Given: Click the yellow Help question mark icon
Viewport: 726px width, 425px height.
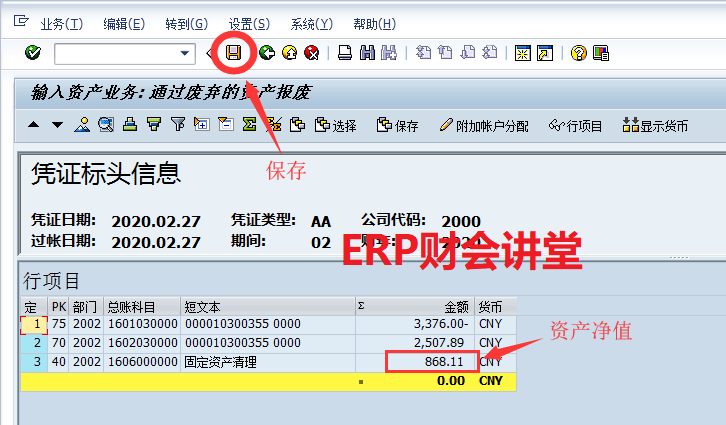Looking at the screenshot, I should point(578,53).
